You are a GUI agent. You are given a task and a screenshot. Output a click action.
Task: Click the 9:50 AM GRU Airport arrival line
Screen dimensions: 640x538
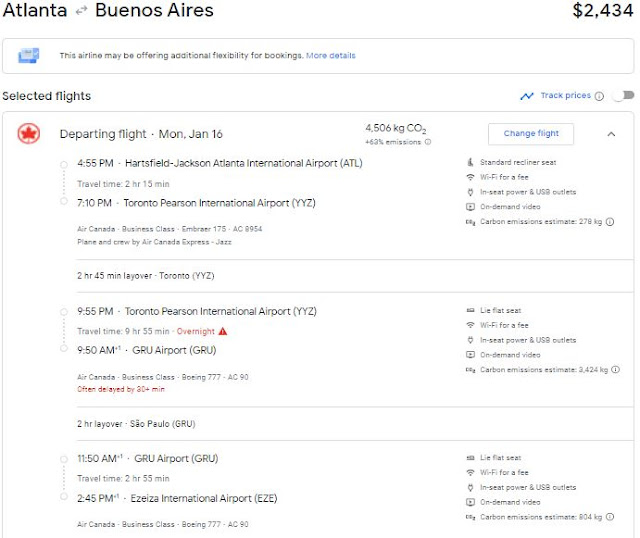(x=147, y=350)
